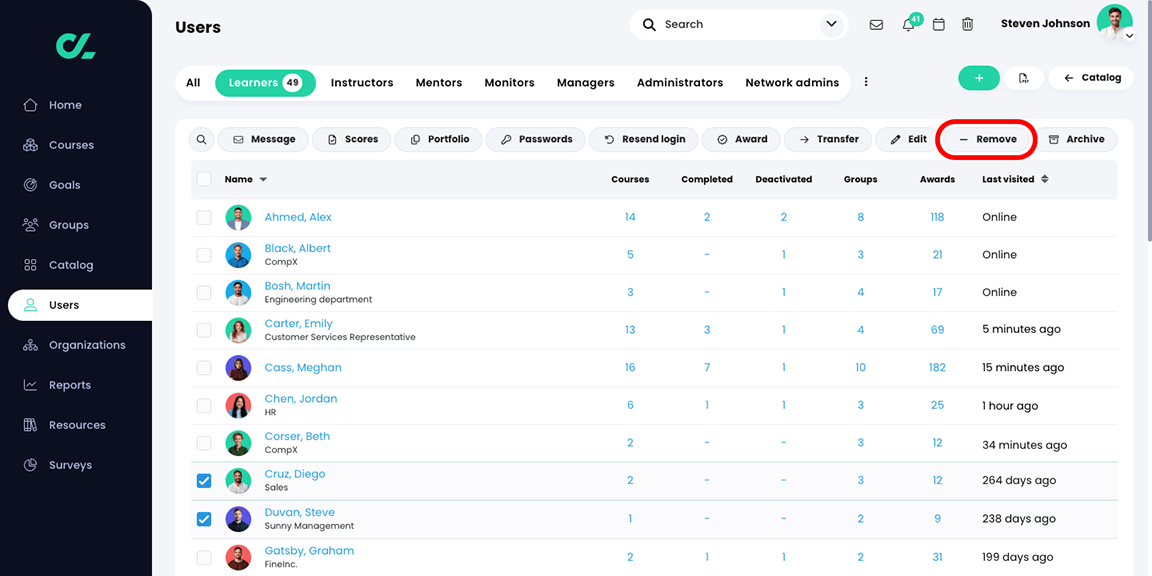Click Cass, Meghan's awards count of 182
Viewport: 1152px width, 576px height.
[x=937, y=367]
